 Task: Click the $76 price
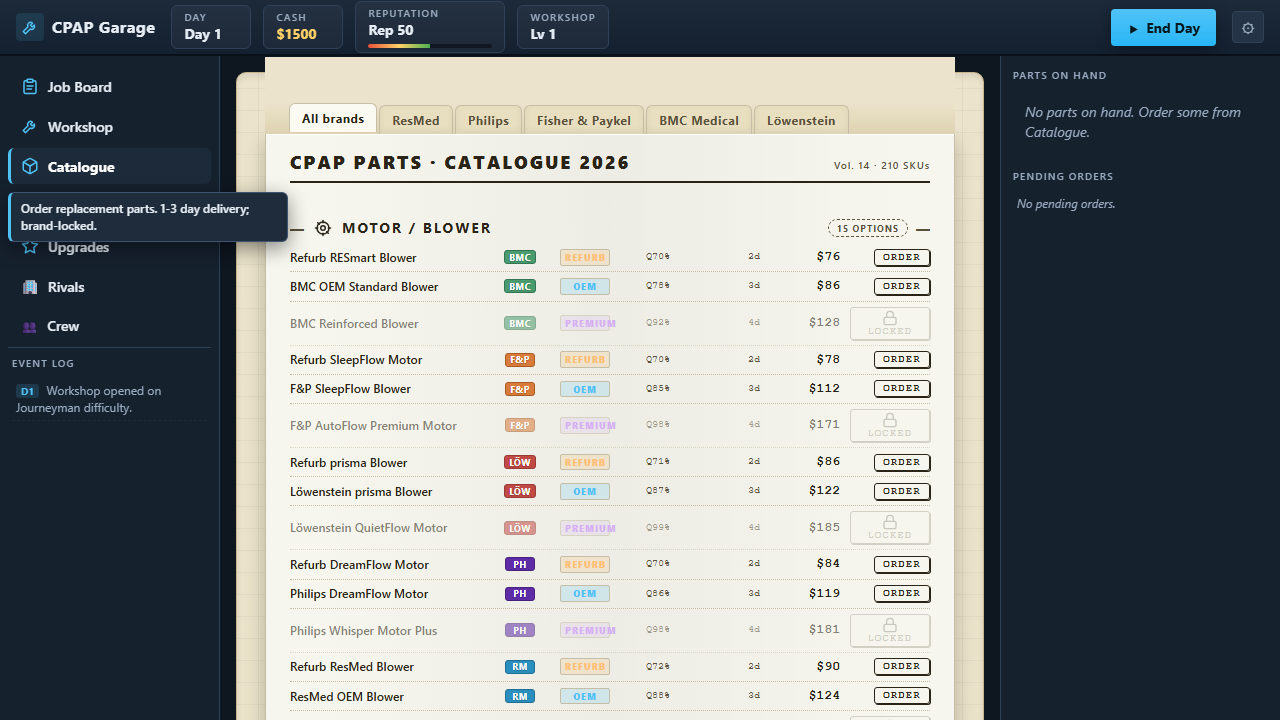(x=828, y=256)
